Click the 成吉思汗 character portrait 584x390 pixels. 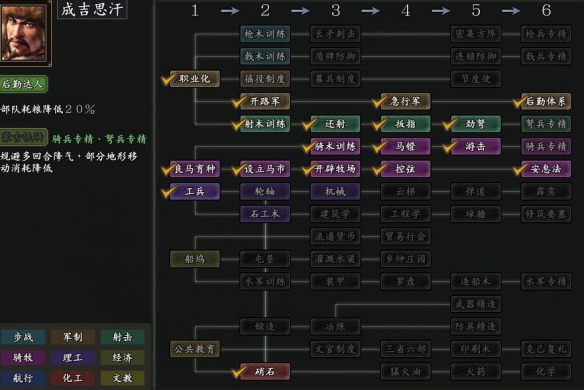tap(24, 32)
